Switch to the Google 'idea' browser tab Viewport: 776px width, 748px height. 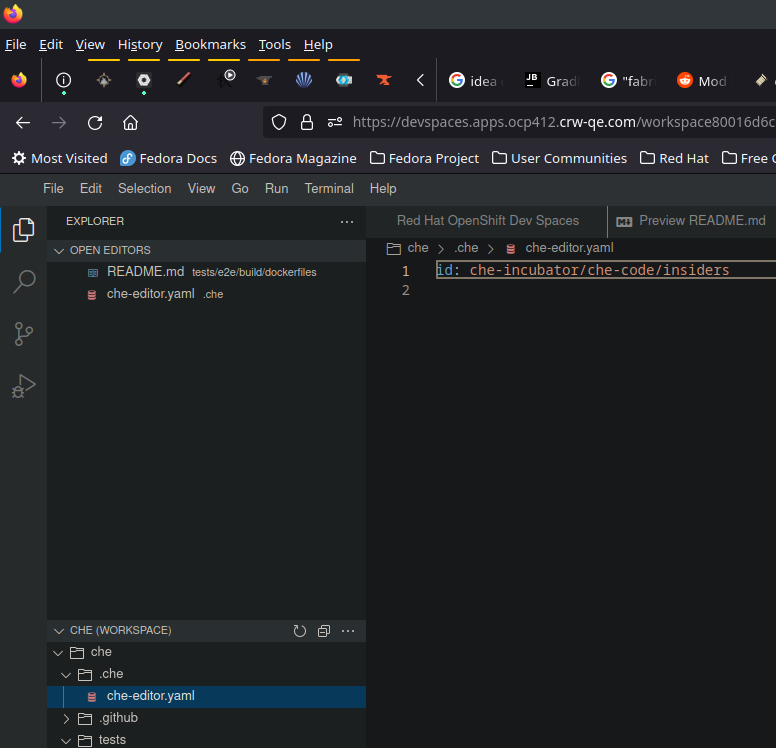tap(476, 81)
